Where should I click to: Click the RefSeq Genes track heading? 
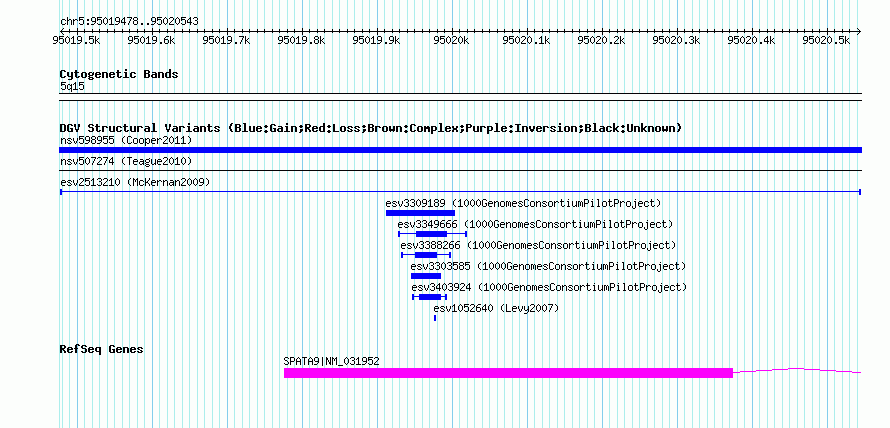(102, 349)
